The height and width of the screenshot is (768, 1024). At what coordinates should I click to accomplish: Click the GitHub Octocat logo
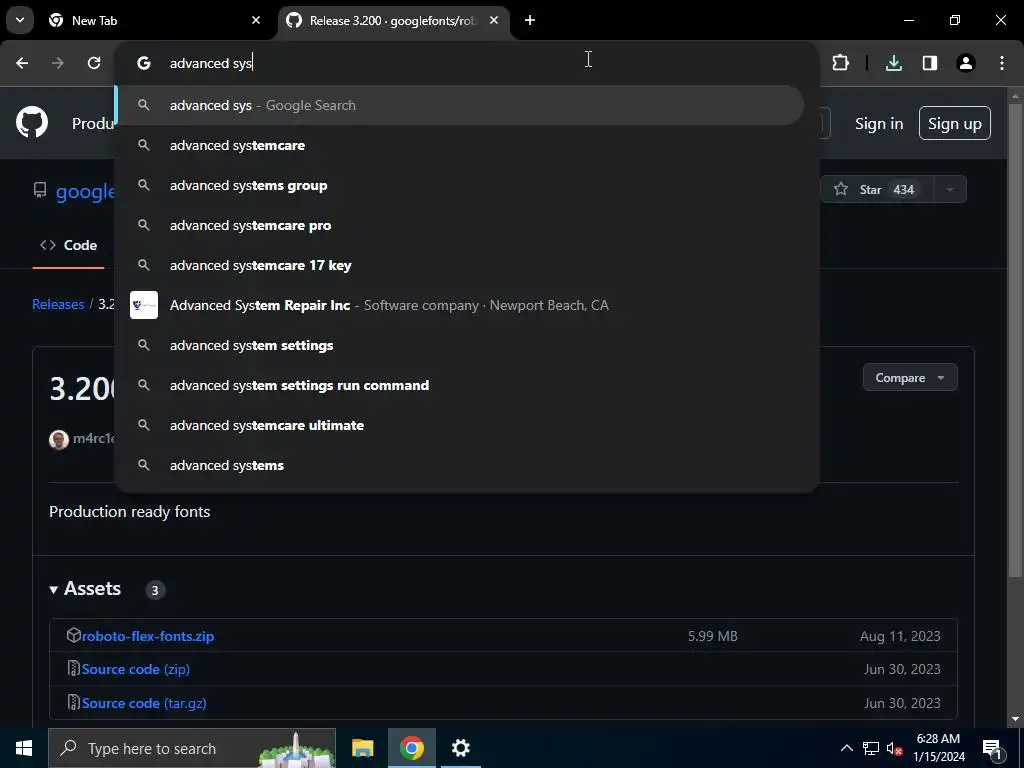pyautogui.click(x=32, y=122)
